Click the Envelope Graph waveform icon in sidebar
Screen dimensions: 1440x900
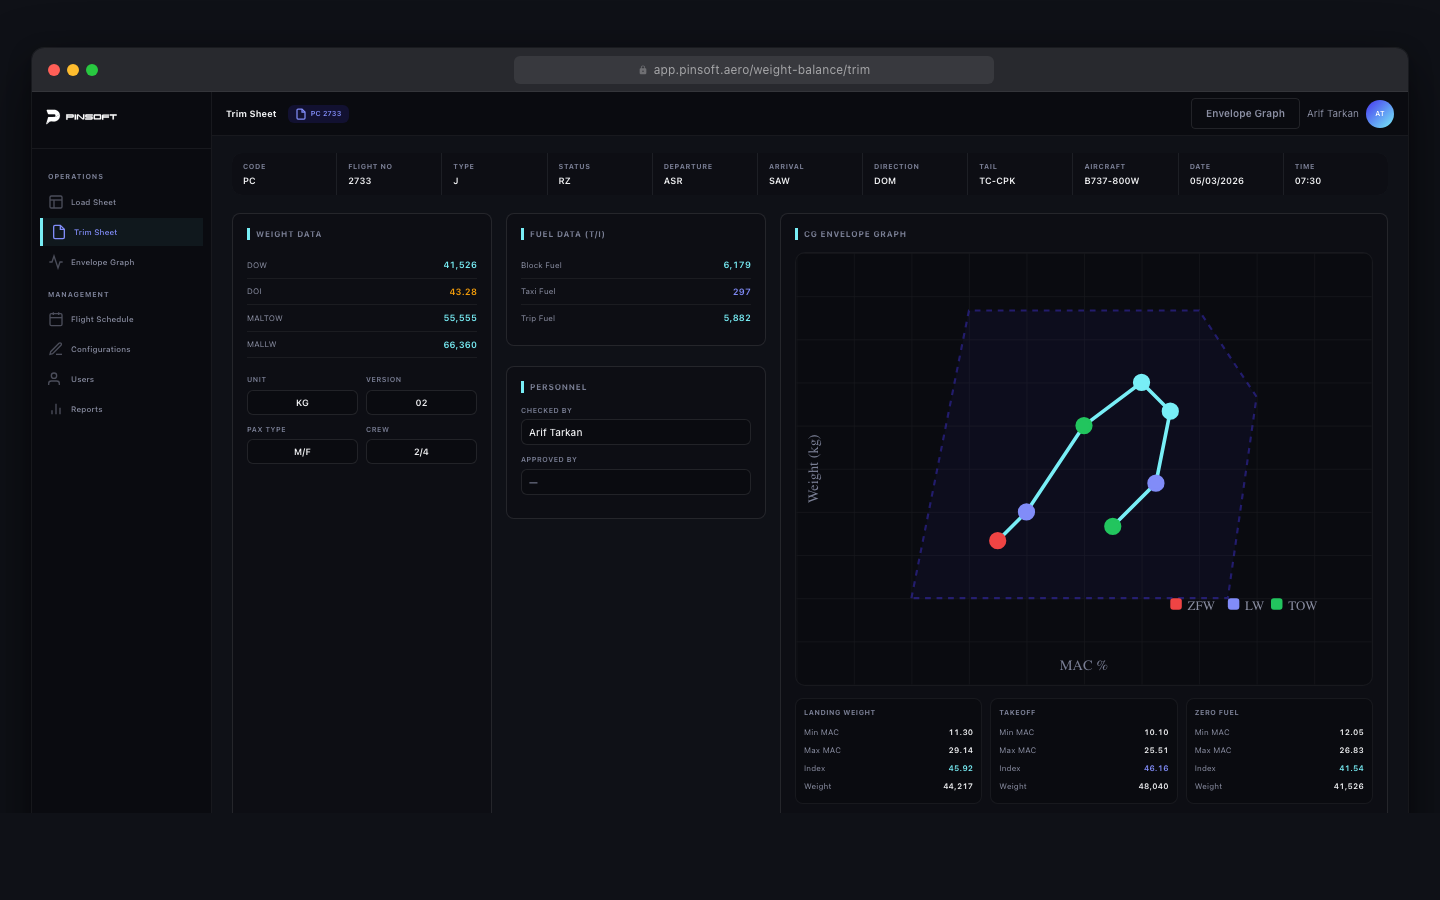coord(56,261)
